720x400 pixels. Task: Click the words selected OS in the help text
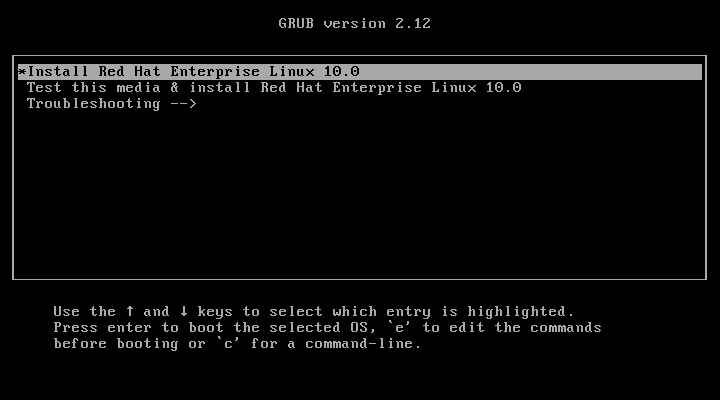pos(318,327)
